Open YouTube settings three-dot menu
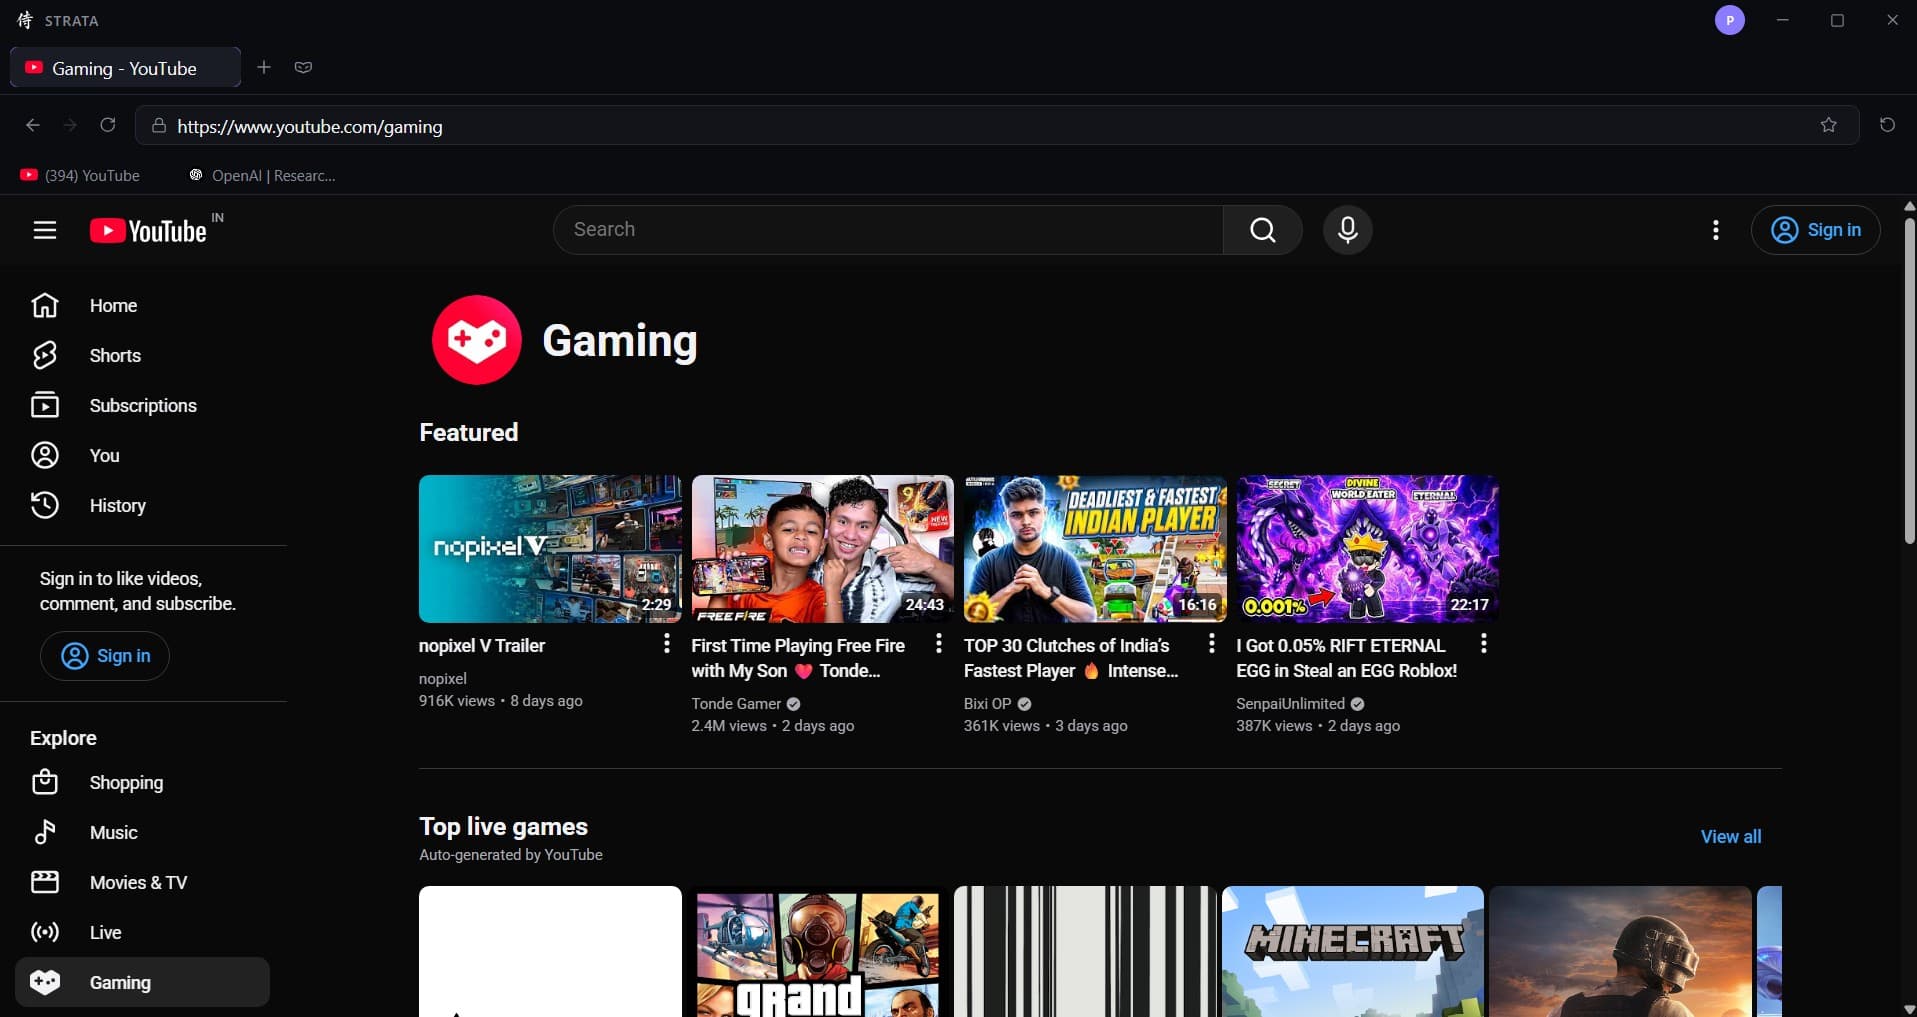This screenshot has width=1917, height=1017. (1716, 230)
